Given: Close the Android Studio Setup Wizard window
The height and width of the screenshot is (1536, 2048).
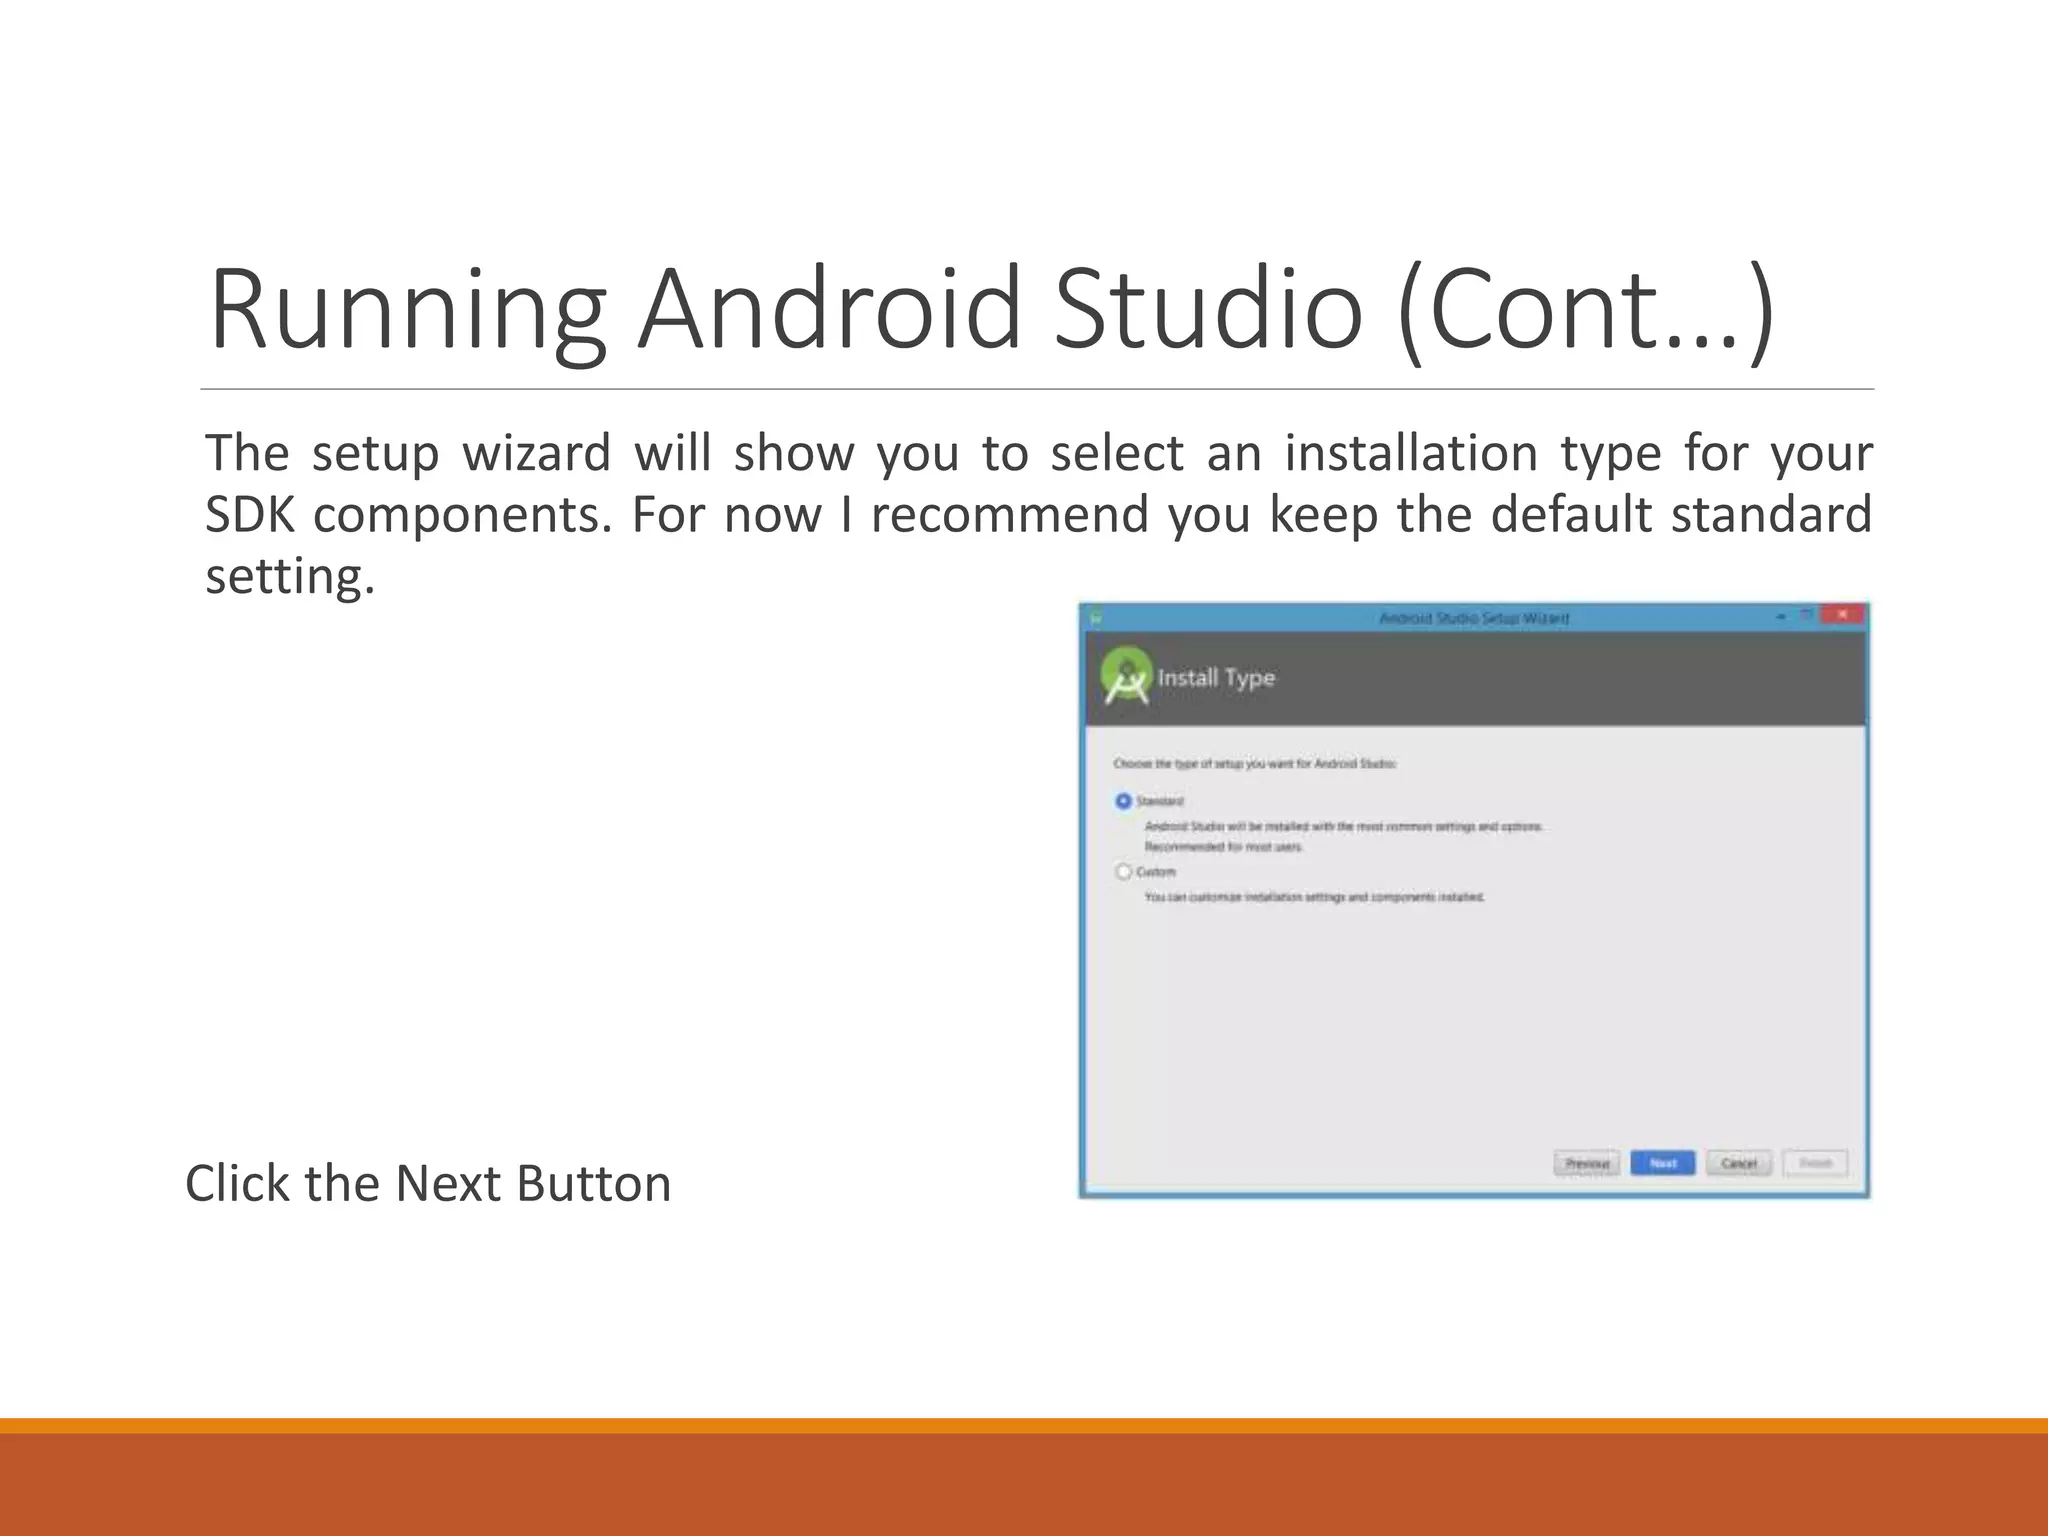Looking at the screenshot, I should 1842,615.
